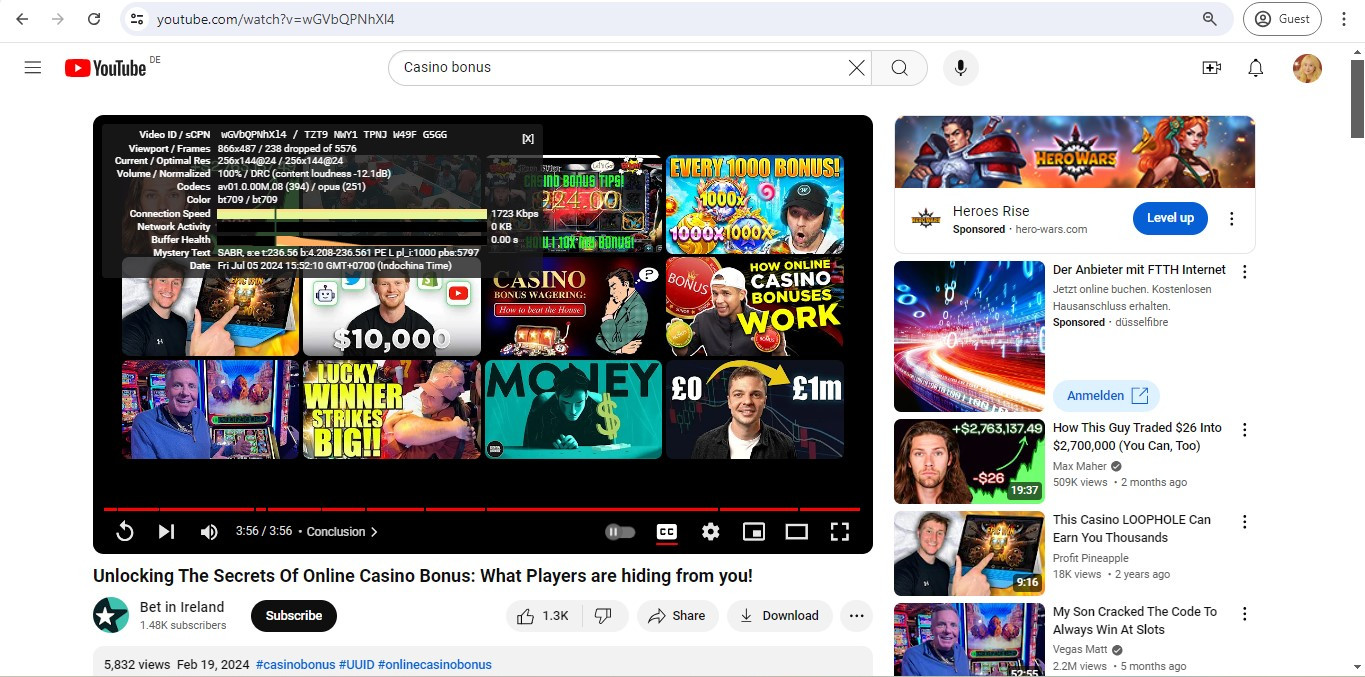Open options for Casino LOOPHOLE video
The image size is (1365, 677).
pyautogui.click(x=1245, y=522)
